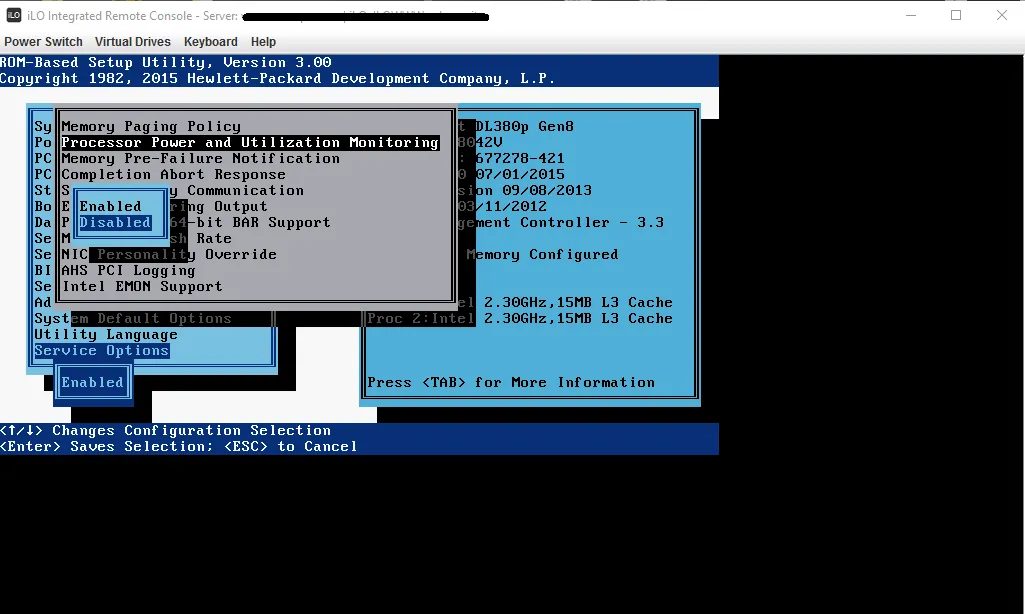
Task: Select Processor Power and Utilization Monitoring
Action: [250, 142]
